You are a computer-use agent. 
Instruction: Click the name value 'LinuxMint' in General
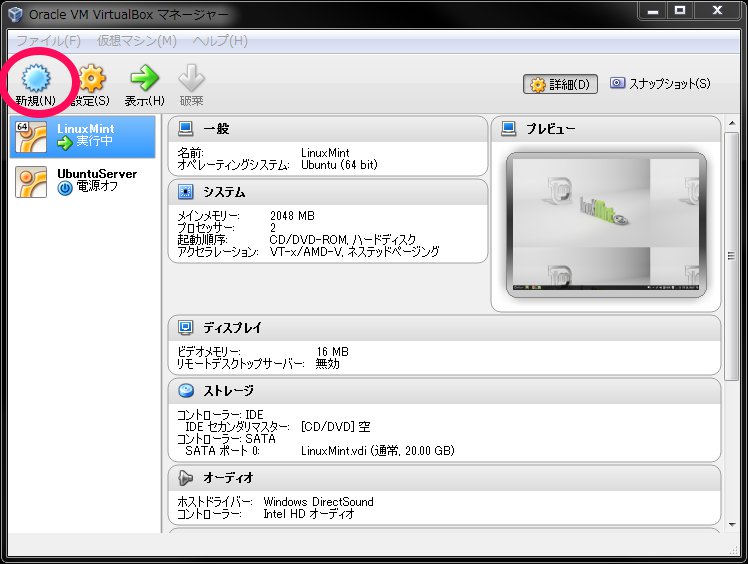(x=325, y=153)
